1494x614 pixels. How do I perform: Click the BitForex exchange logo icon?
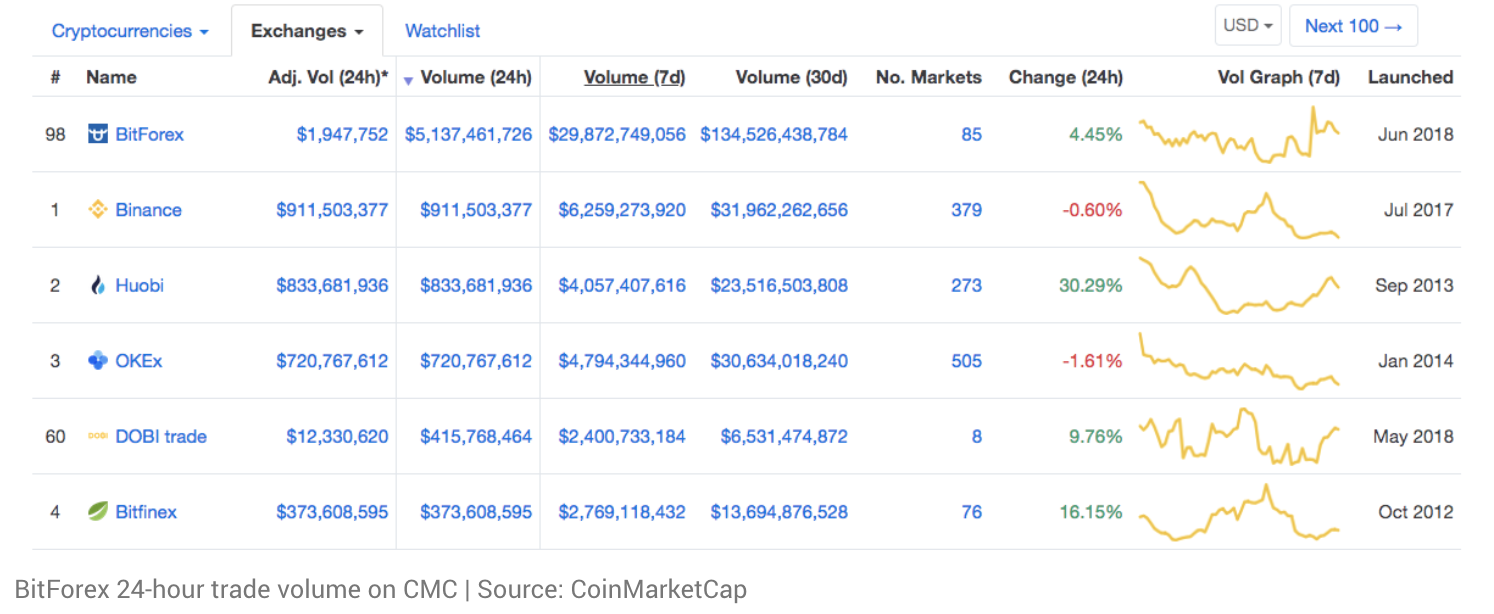click(98, 134)
